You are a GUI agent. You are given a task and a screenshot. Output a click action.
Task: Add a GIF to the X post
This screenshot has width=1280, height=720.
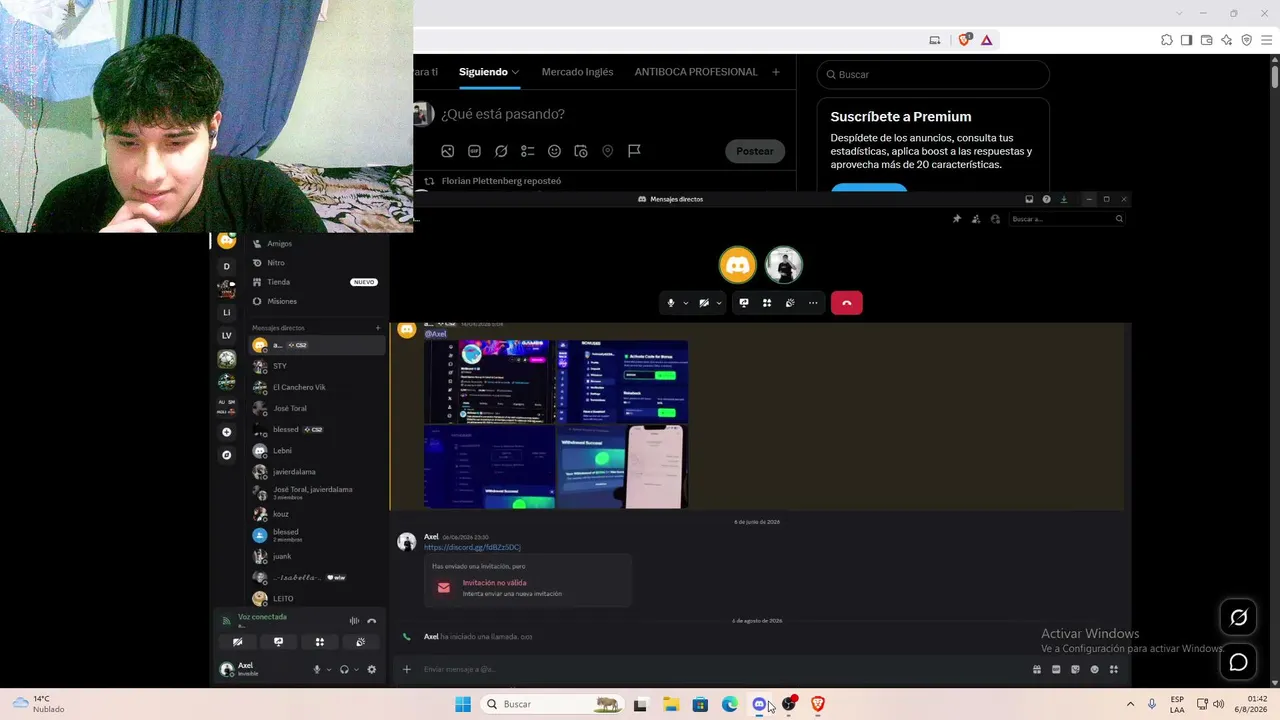[474, 151]
